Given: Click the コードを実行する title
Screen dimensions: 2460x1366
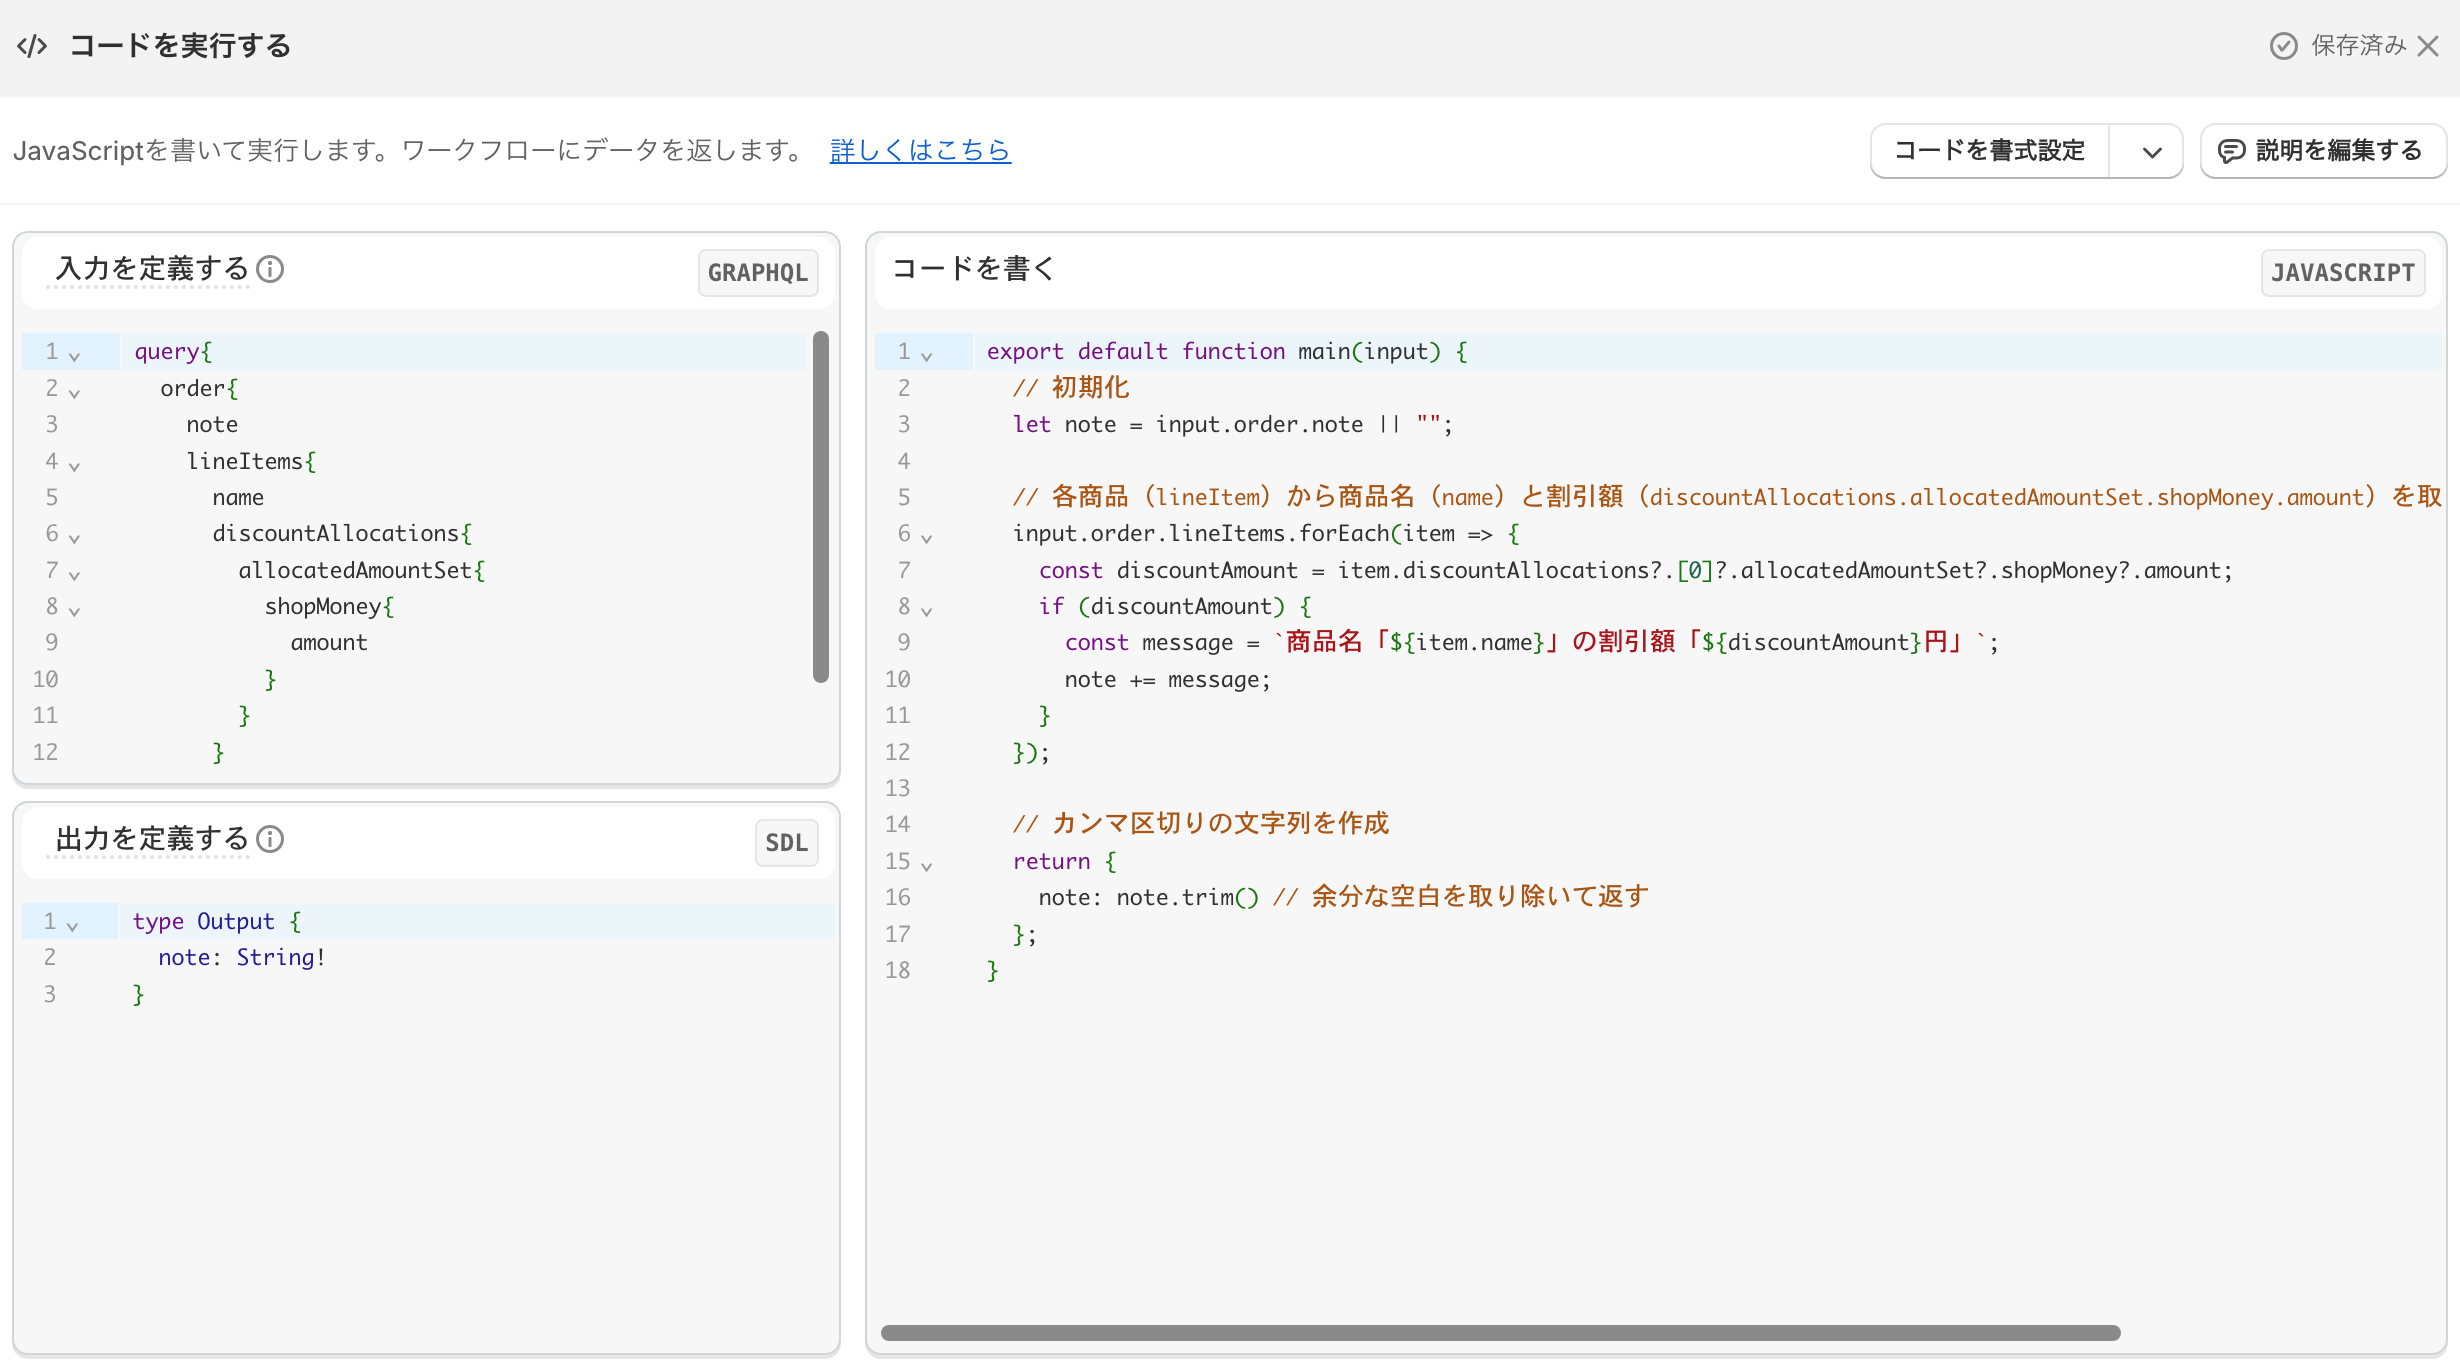Looking at the screenshot, I should pyautogui.click(x=180, y=46).
